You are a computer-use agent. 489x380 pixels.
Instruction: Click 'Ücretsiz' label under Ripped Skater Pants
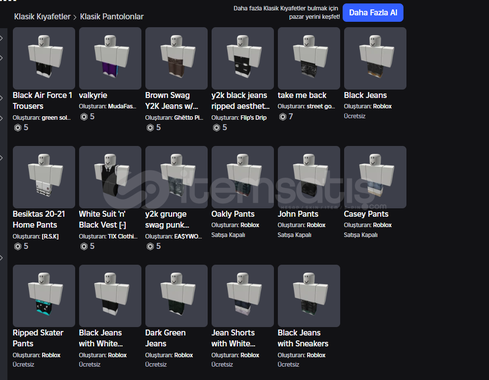coord(23,365)
